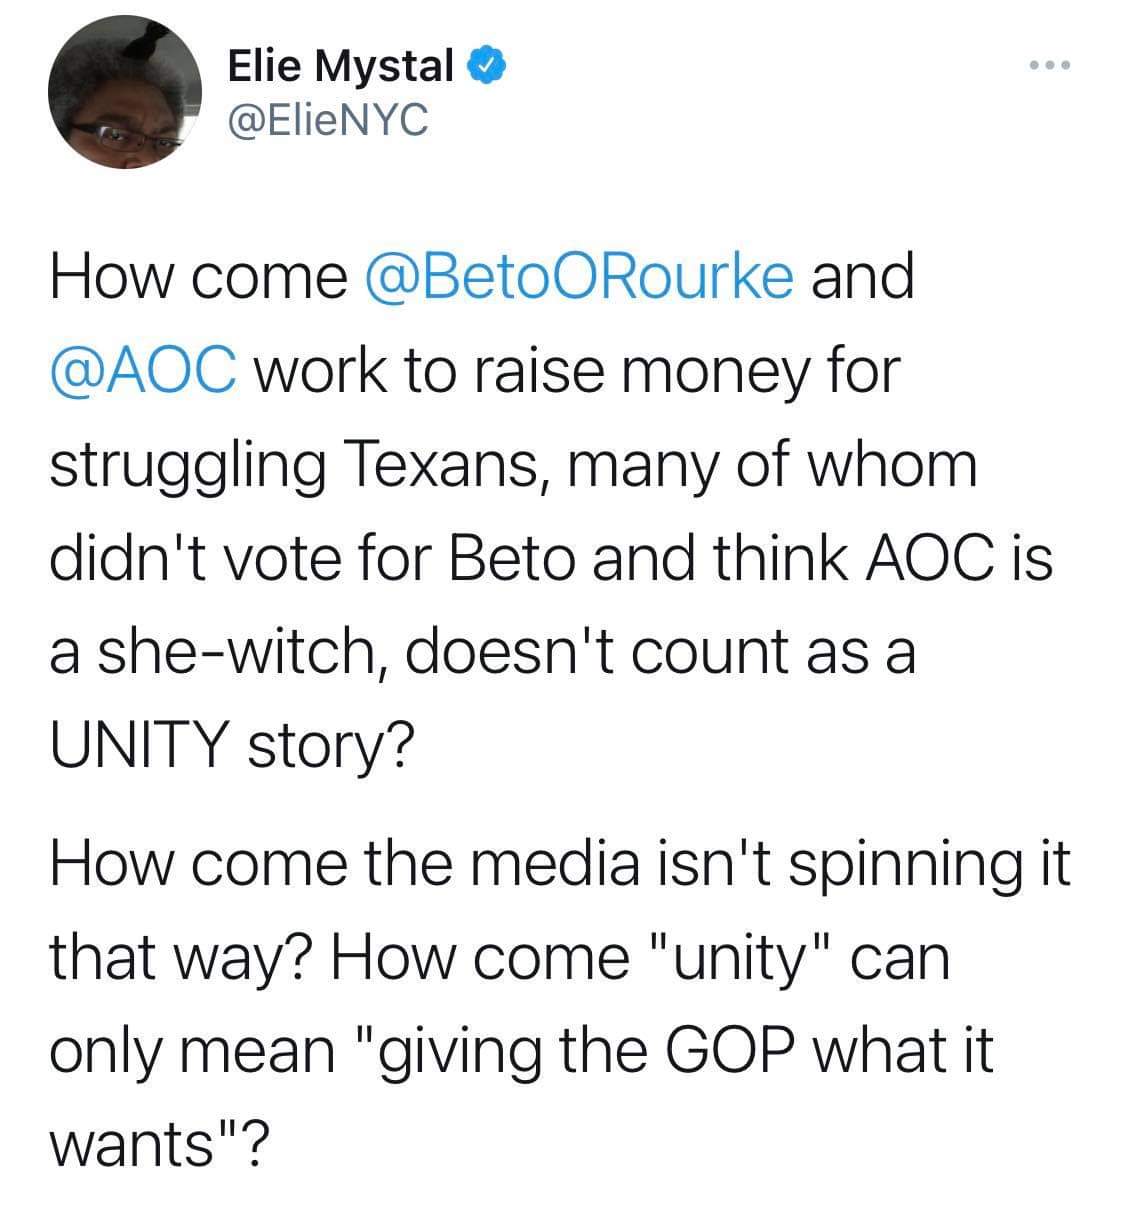Follow the blue @AOC mention link
The height and width of the screenshot is (1220, 1125).
[143, 371]
